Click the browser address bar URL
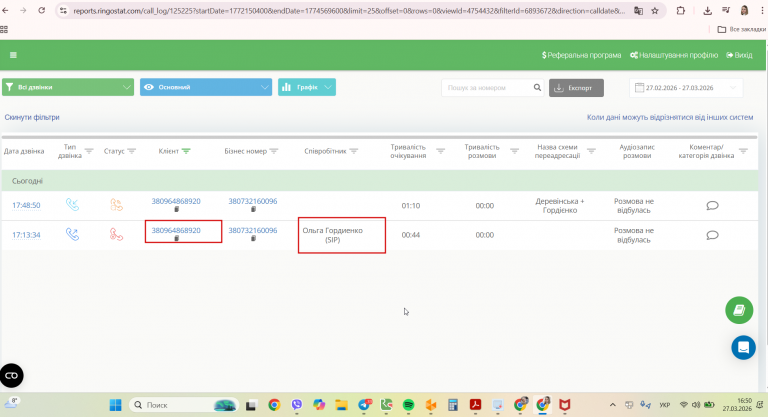 coord(349,10)
